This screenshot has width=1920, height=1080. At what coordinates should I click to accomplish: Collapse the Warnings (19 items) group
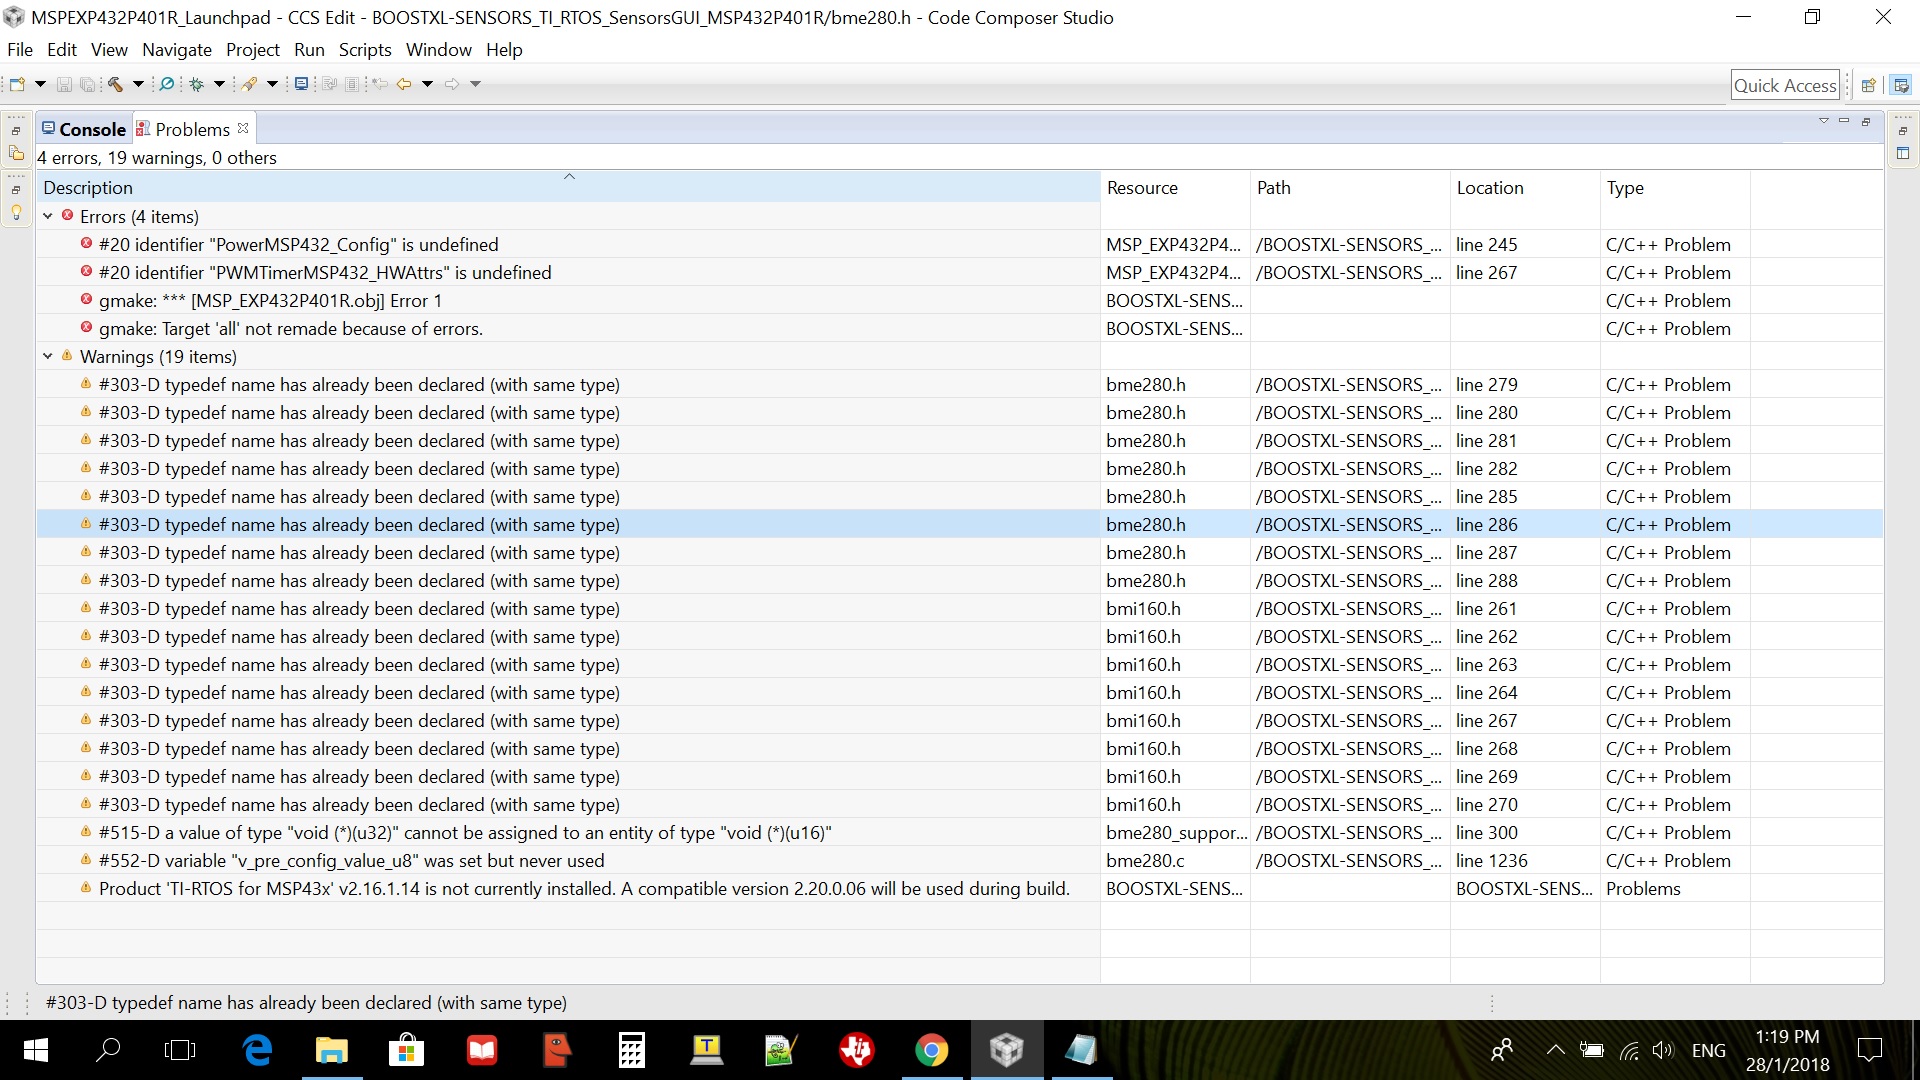(48, 357)
